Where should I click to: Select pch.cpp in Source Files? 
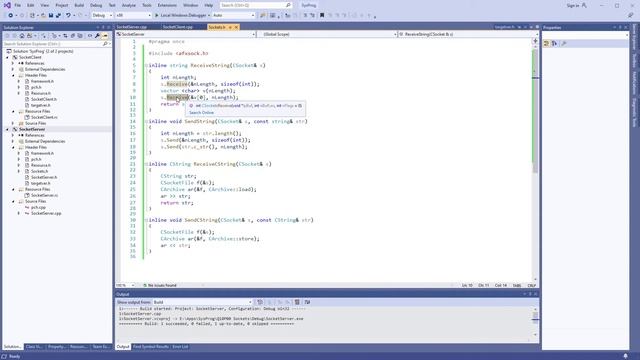[x=38, y=207]
